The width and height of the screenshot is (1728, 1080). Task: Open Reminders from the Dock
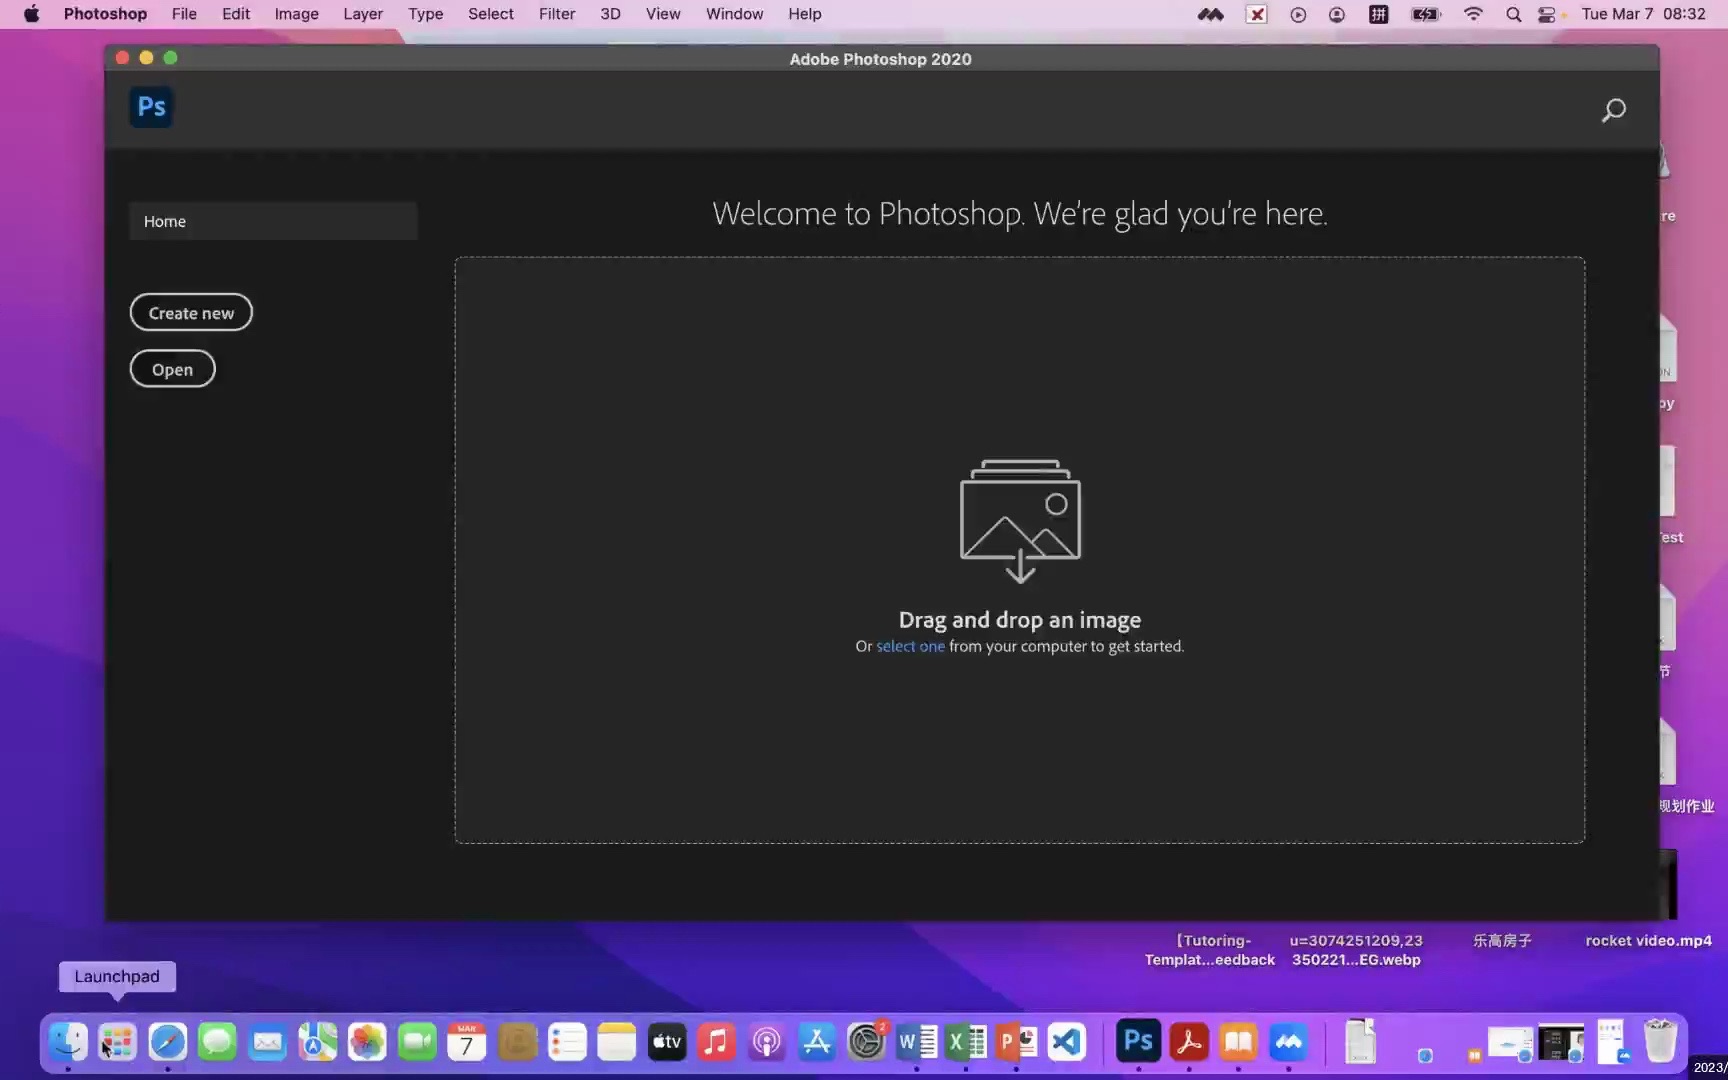tap(567, 1042)
